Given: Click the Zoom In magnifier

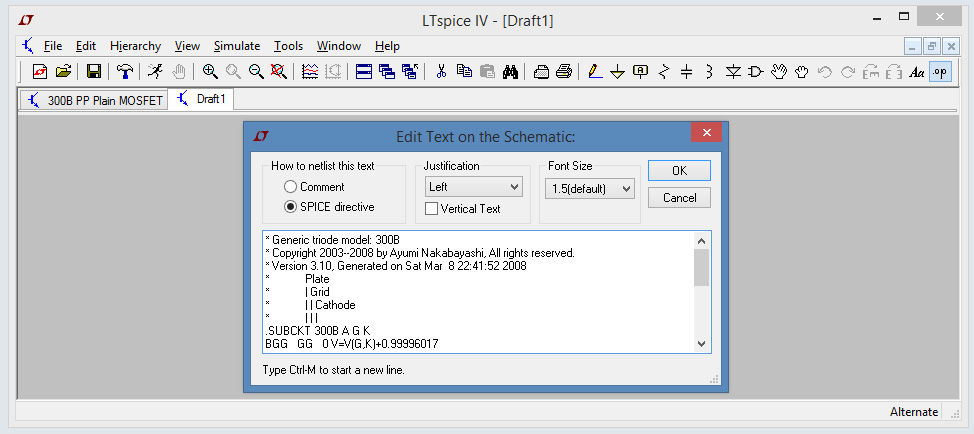Looking at the screenshot, I should 210,71.
